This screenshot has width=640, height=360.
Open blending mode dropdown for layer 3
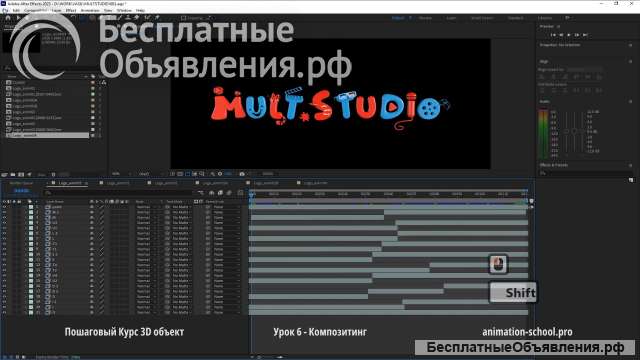point(147,218)
